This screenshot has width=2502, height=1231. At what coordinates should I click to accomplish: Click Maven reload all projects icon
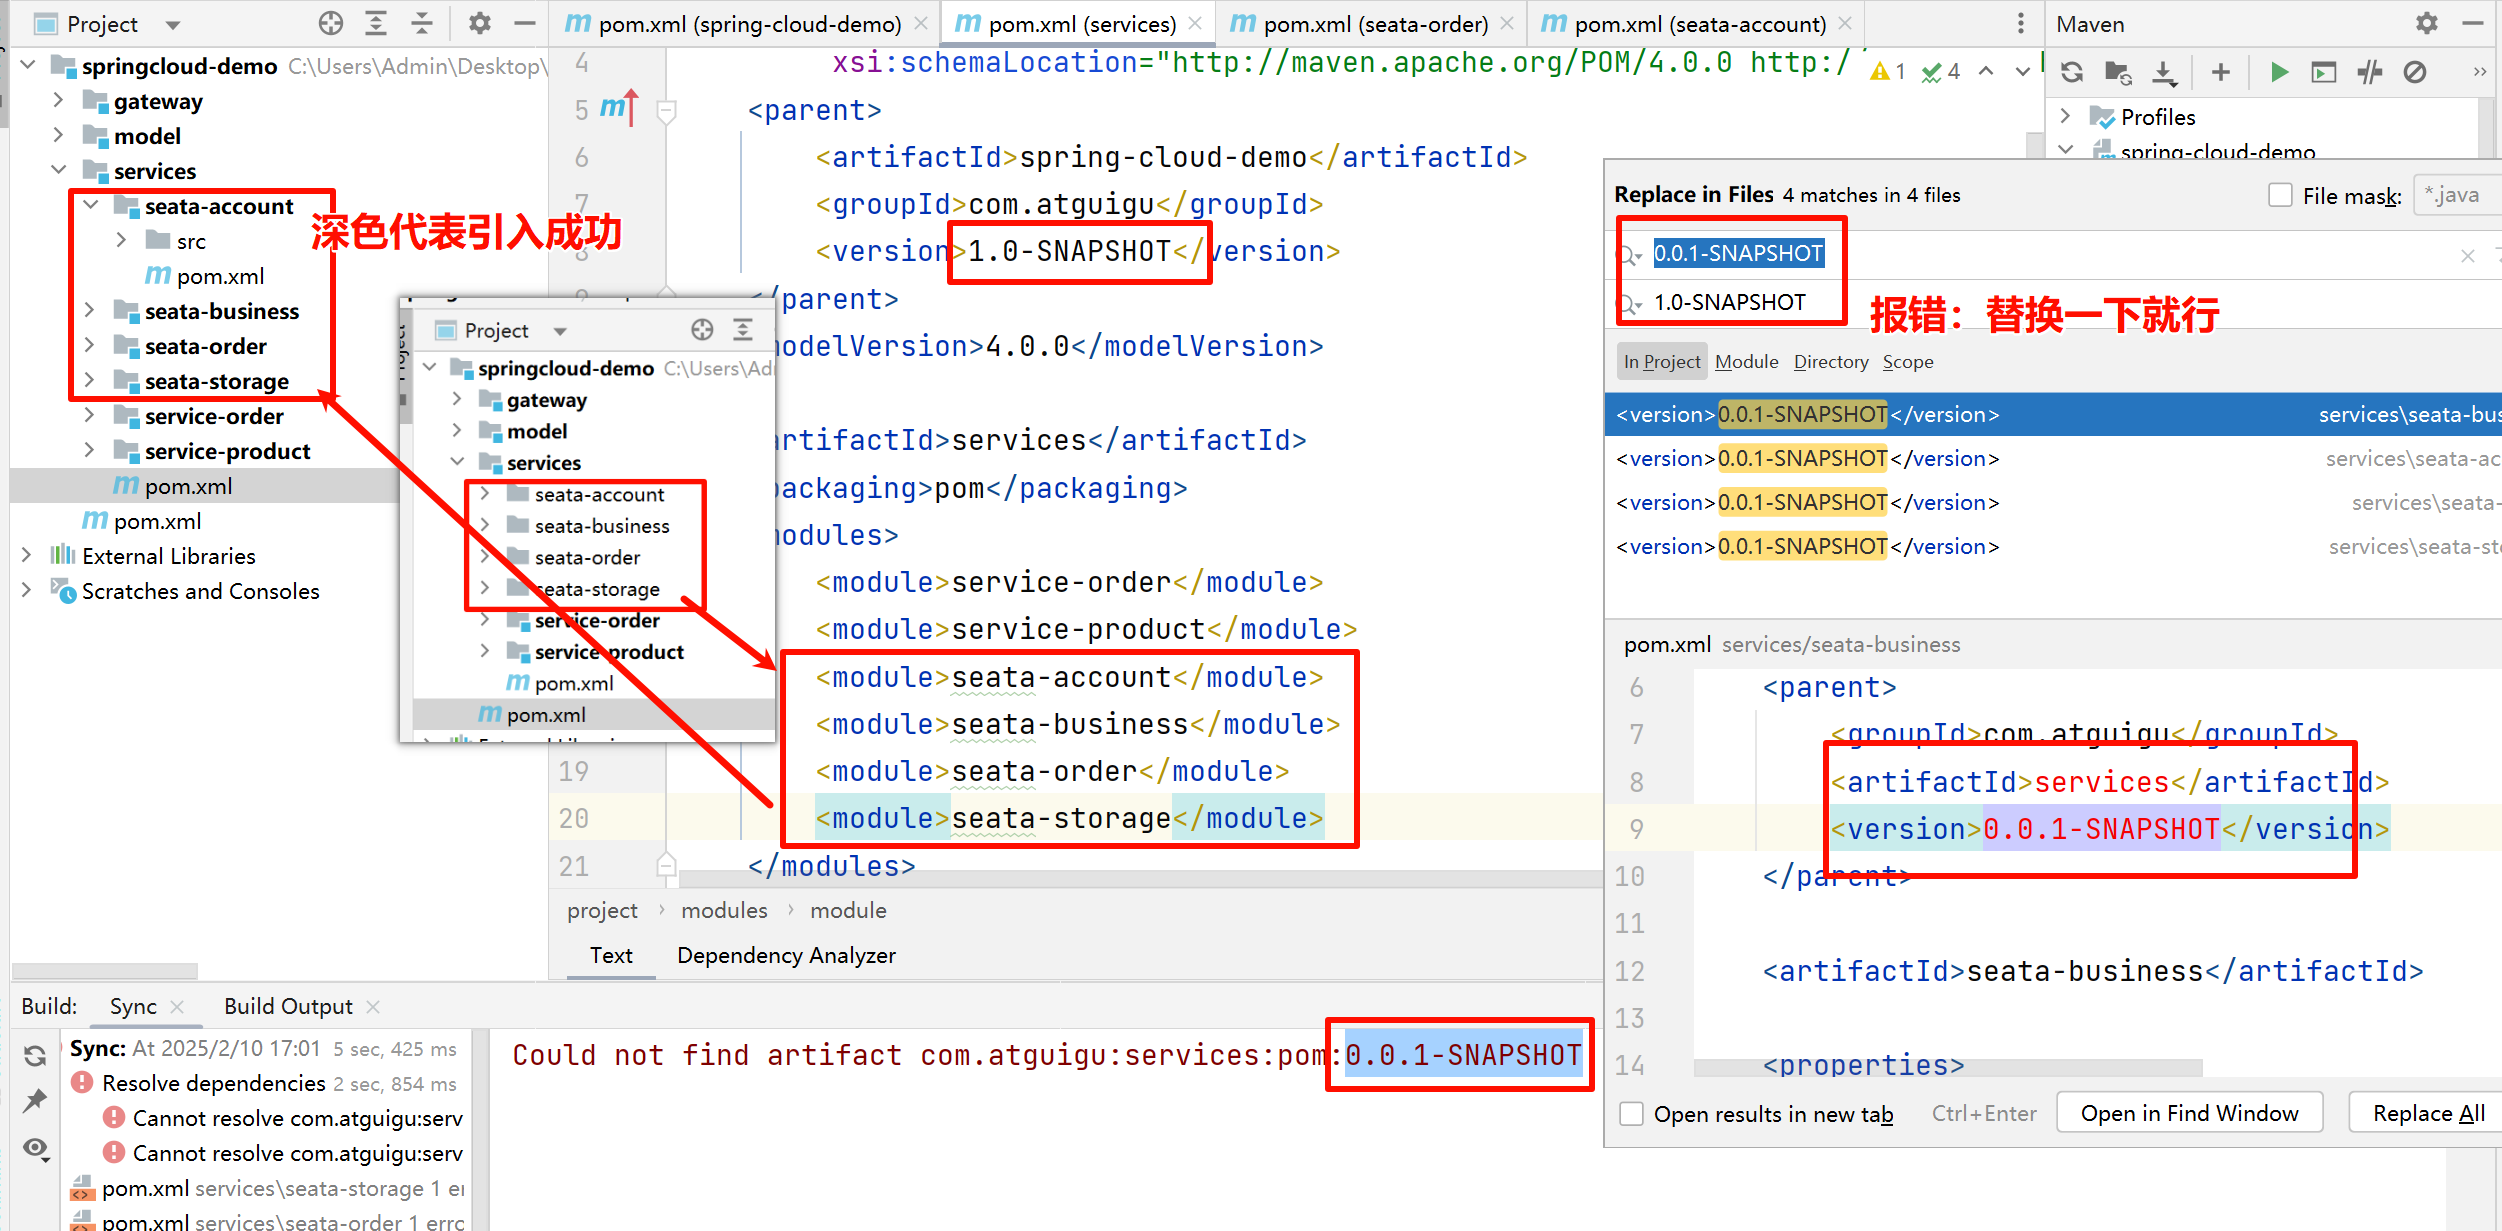pos(2072,72)
